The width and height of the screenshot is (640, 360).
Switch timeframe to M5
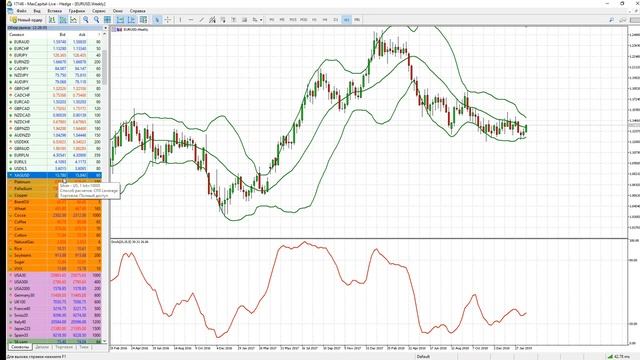[282, 20]
